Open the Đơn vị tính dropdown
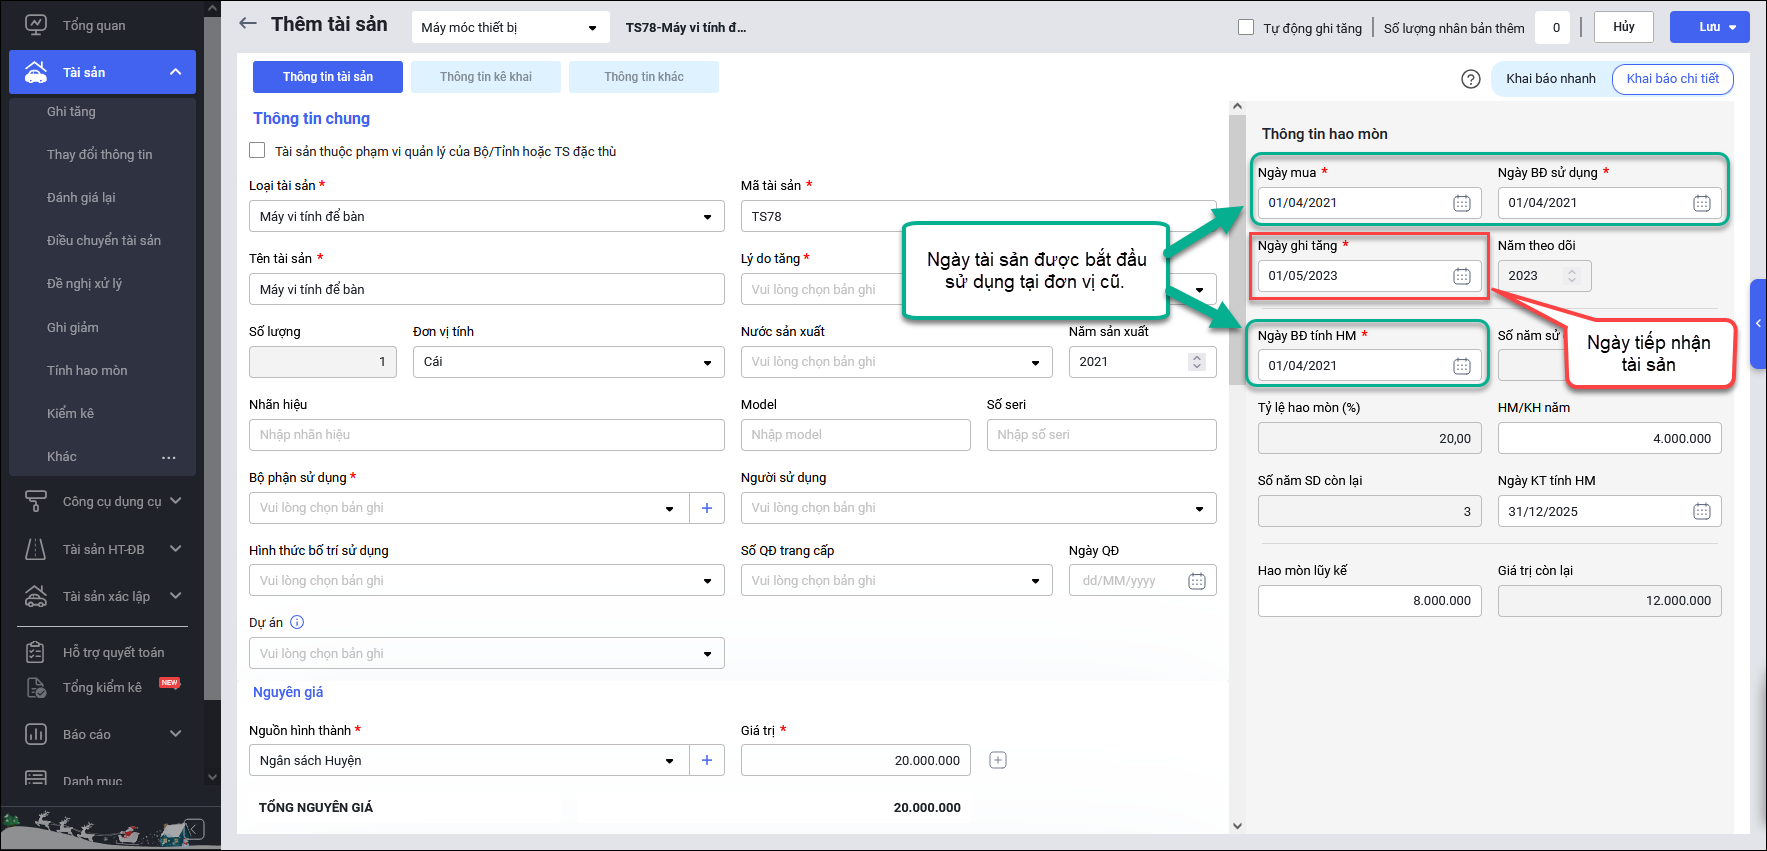 pos(706,362)
